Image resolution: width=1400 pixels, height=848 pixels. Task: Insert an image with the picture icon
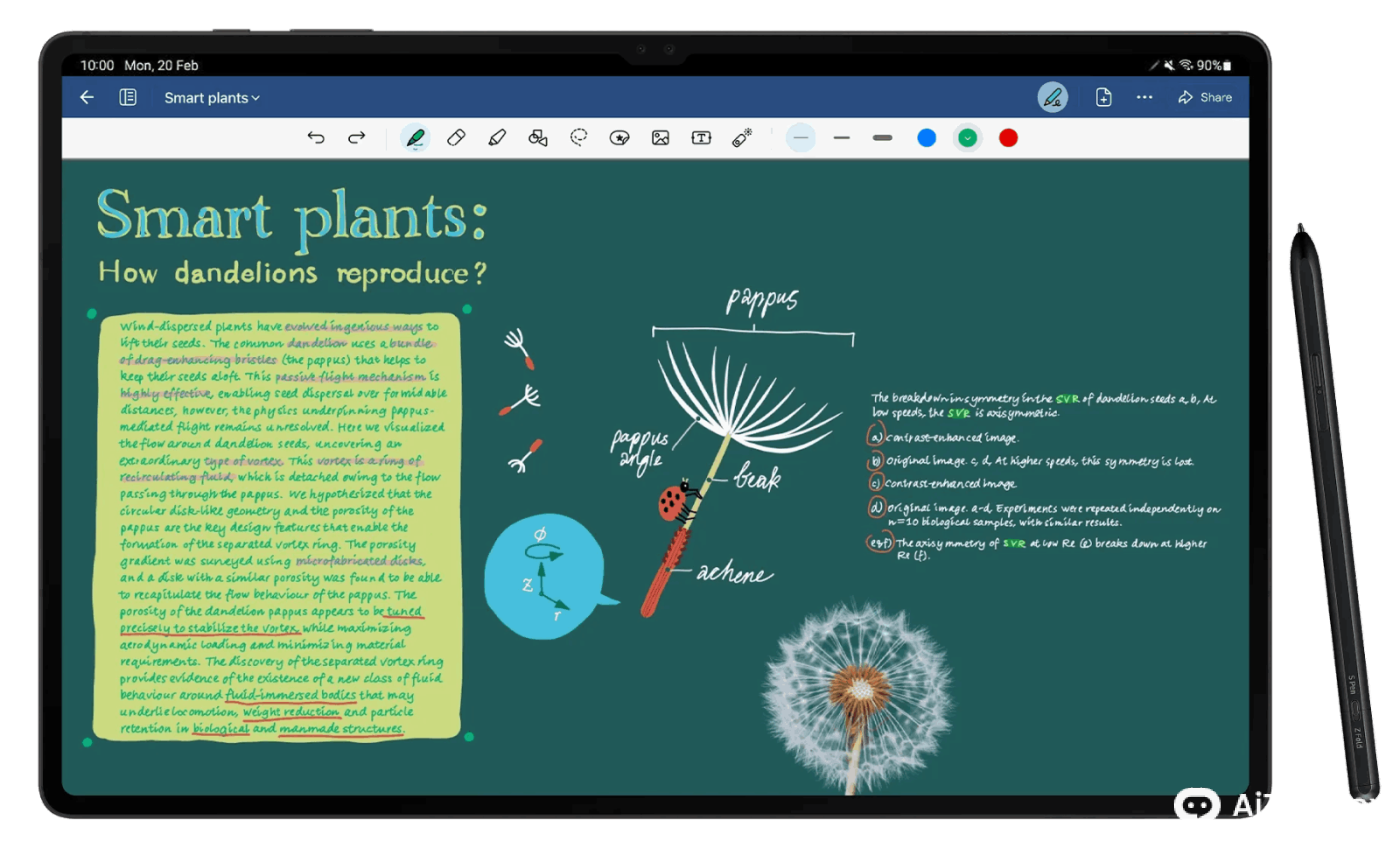(660, 138)
